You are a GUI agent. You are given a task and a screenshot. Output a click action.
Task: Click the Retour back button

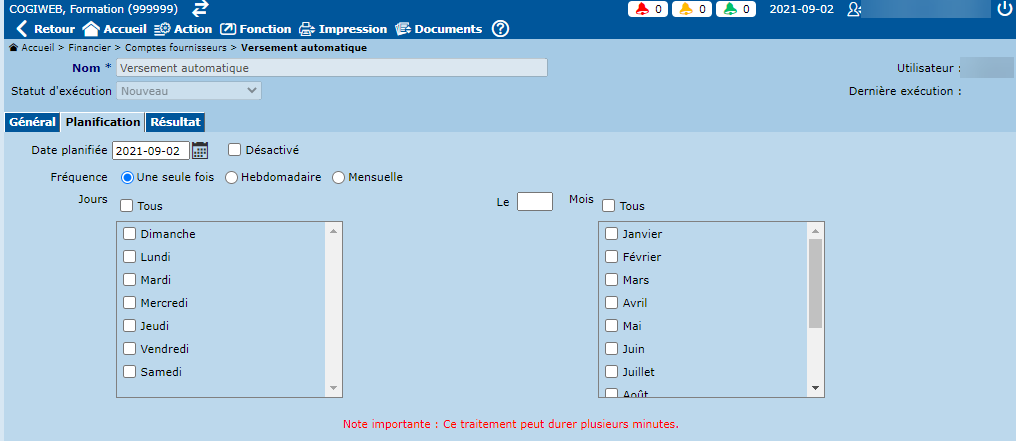(x=45, y=29)
